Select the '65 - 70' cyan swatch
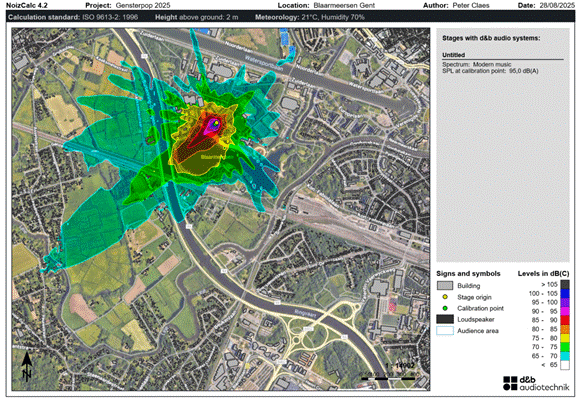580x399 pixels. click(x=565, y=356)
